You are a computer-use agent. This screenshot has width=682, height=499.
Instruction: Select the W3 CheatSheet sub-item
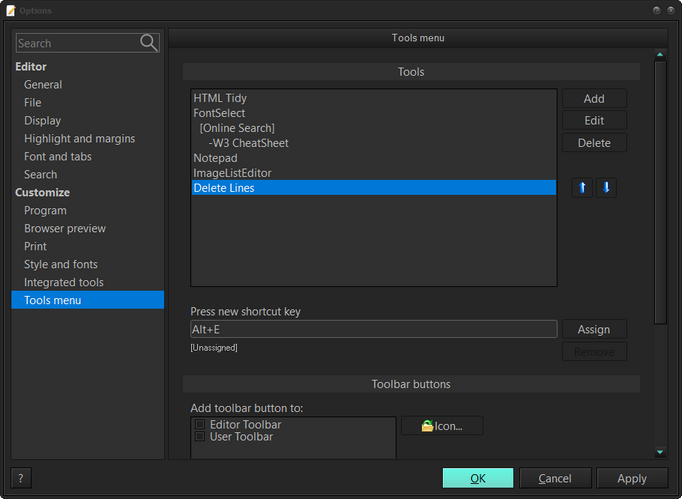[x=248, y=143]
